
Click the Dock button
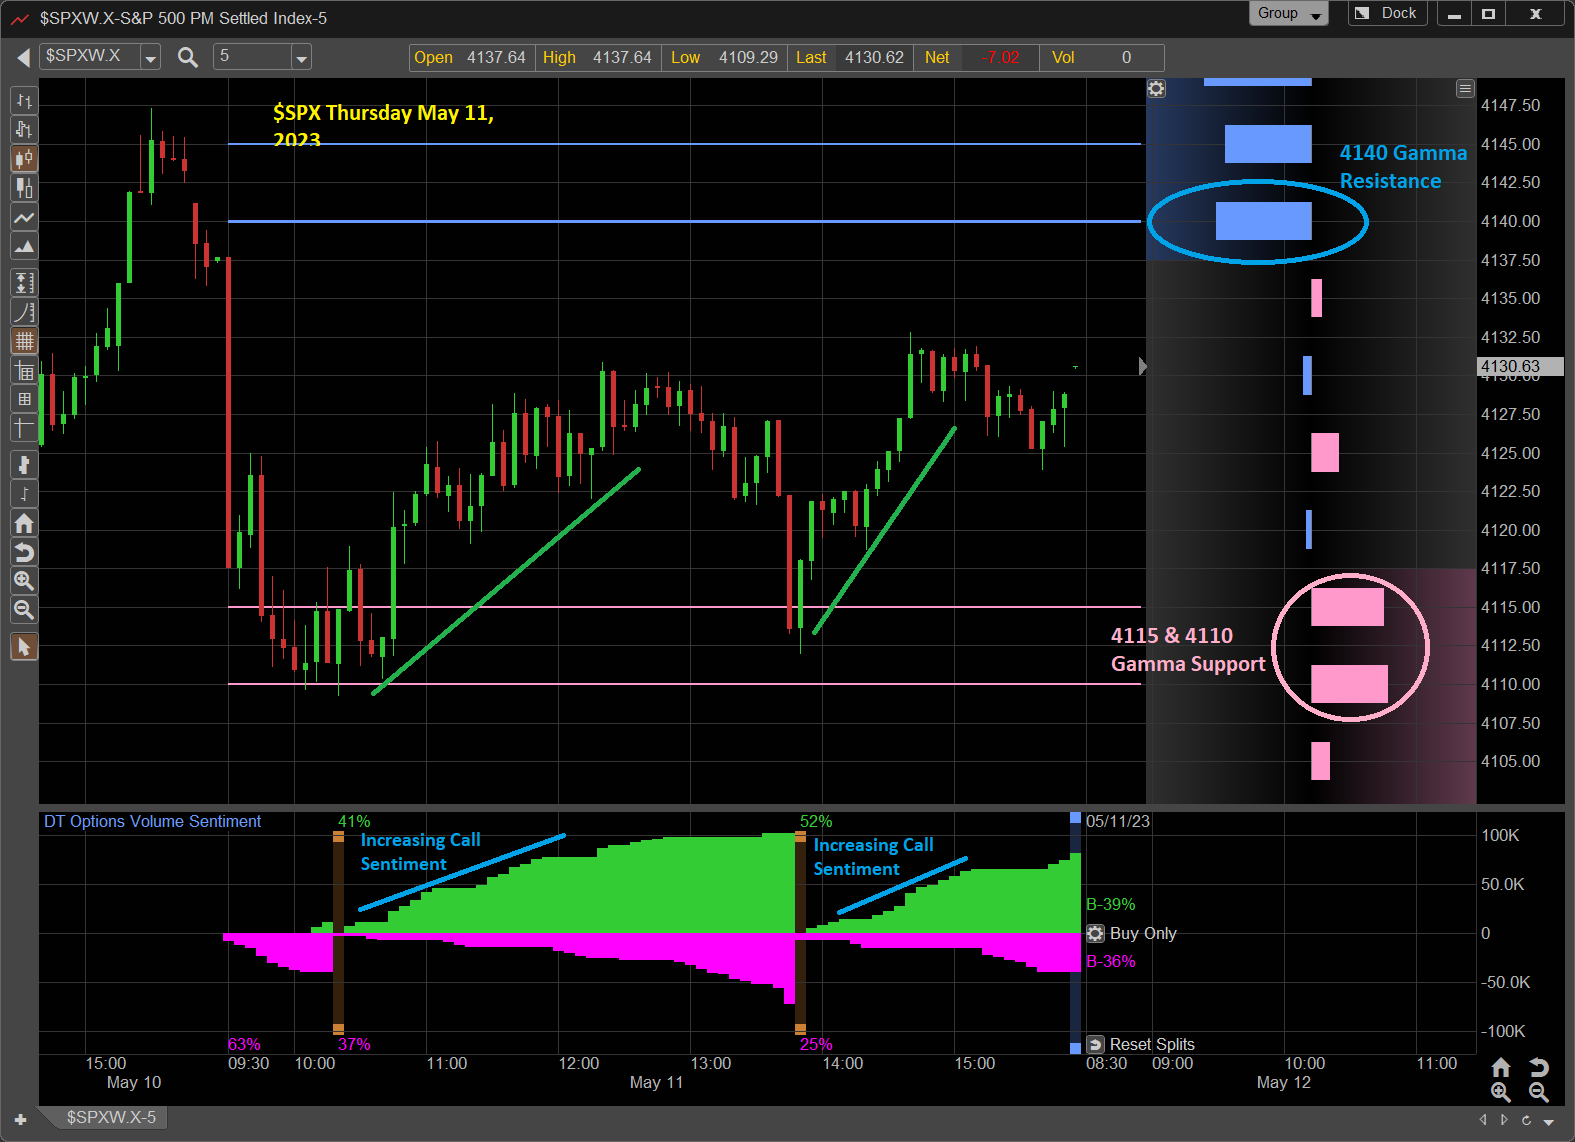click(x=1388, y=13)
